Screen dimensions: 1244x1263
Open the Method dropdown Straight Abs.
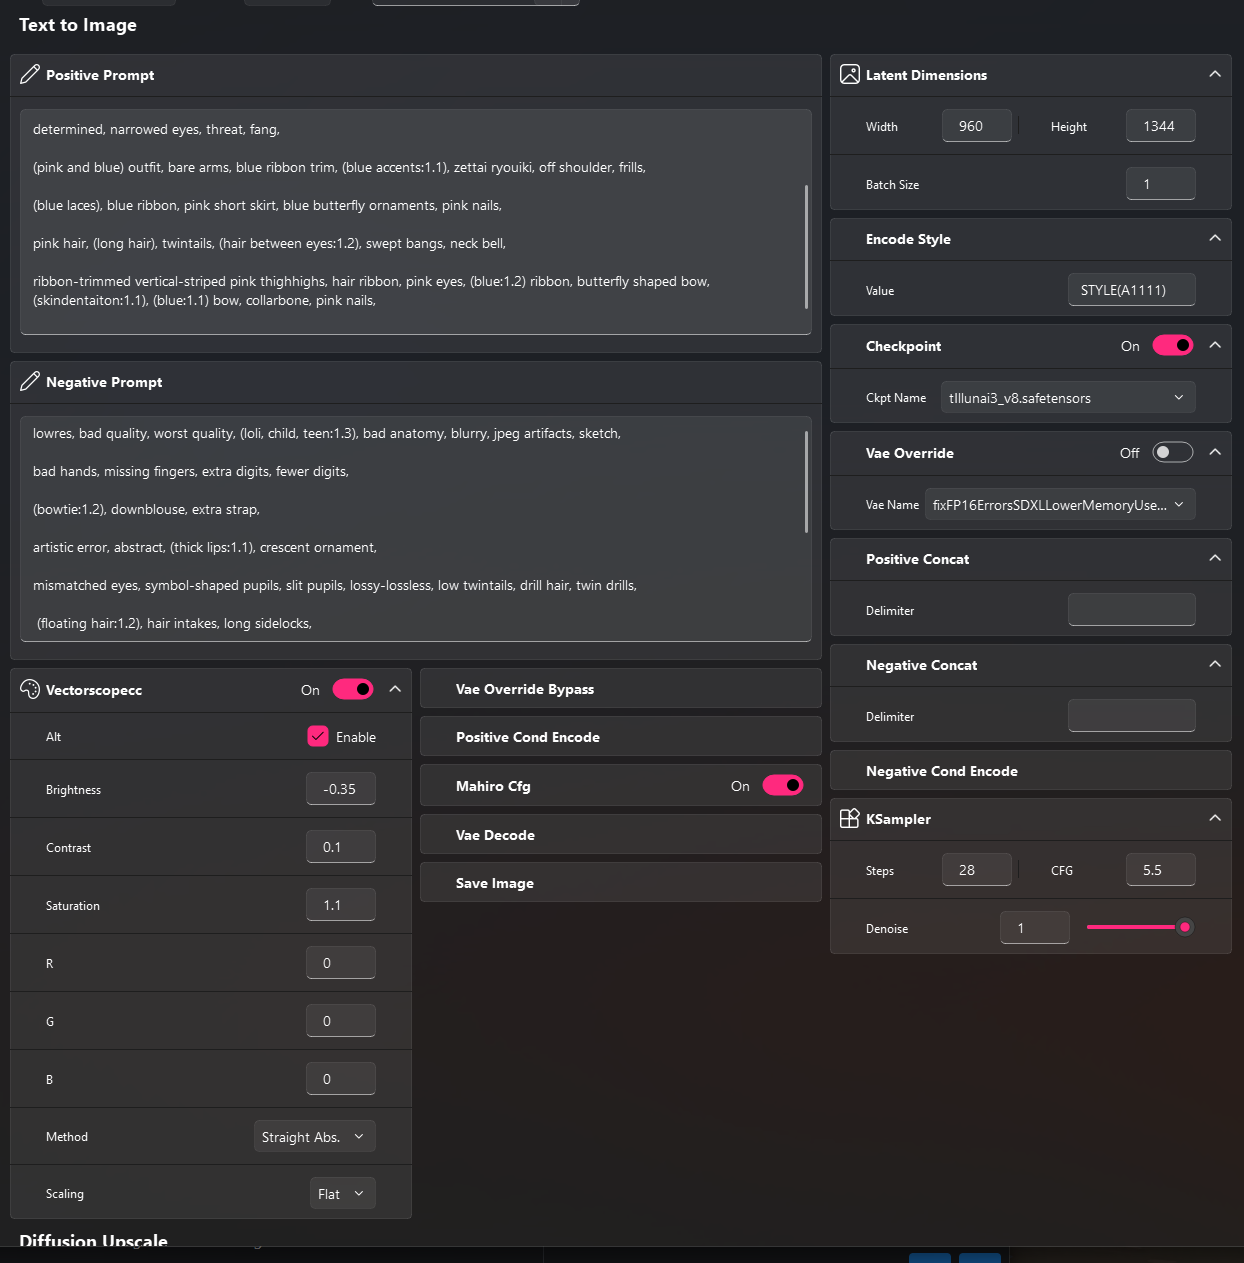click(x=315, y=1137)
